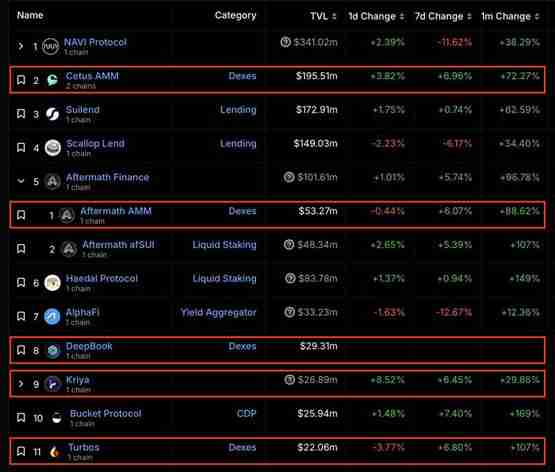This screenshot has height=472, width=555.
Task: Click the Haedal Protocol logo icon
Action: point(52,283)
